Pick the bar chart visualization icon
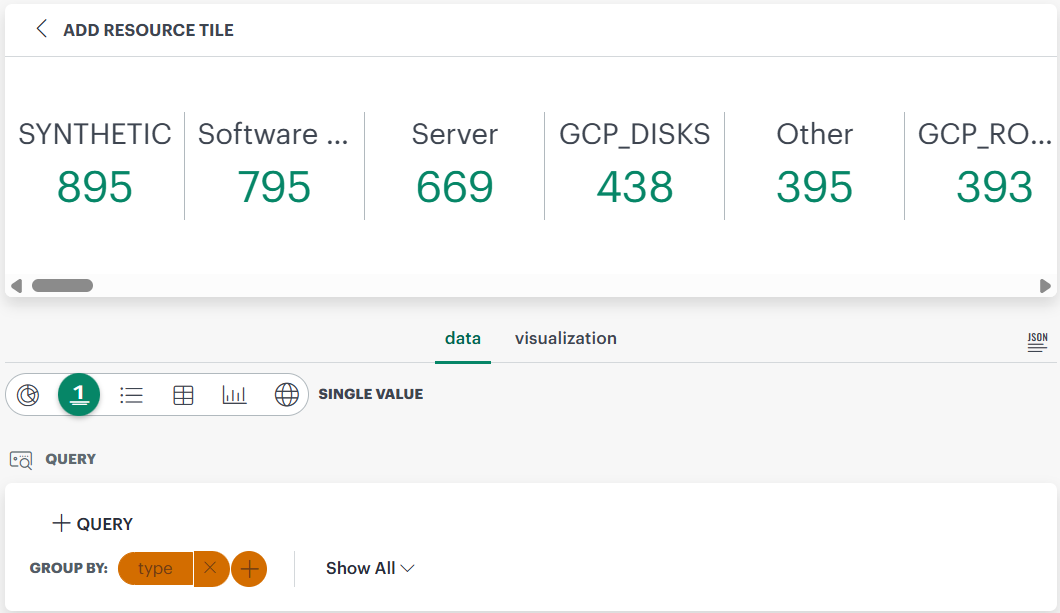The image size is (1060, 613). tap(235, 394)
